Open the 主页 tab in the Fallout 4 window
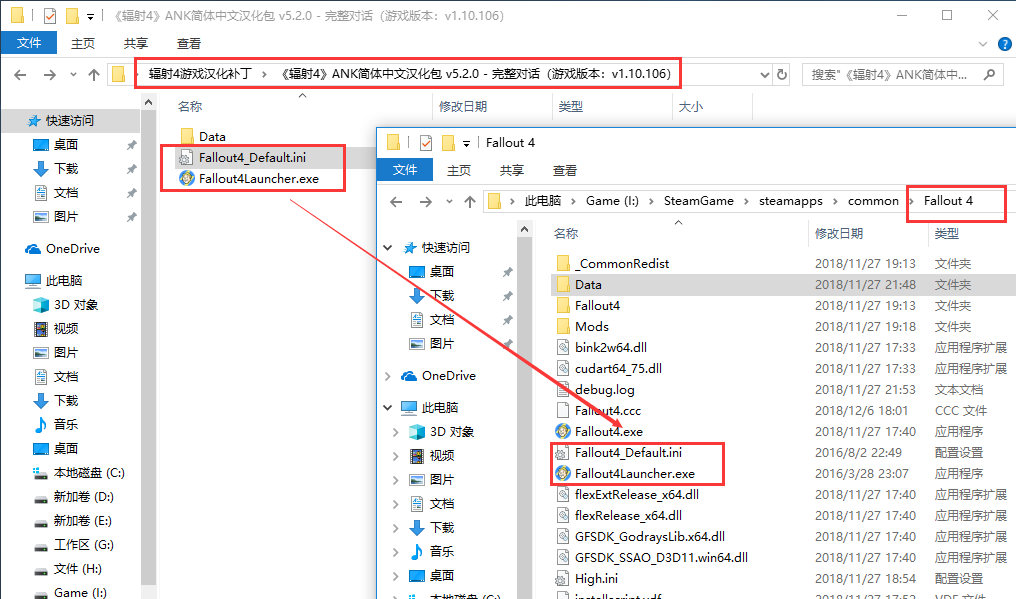This screenshot has height=599, width=1016. [x=459, y=170]
